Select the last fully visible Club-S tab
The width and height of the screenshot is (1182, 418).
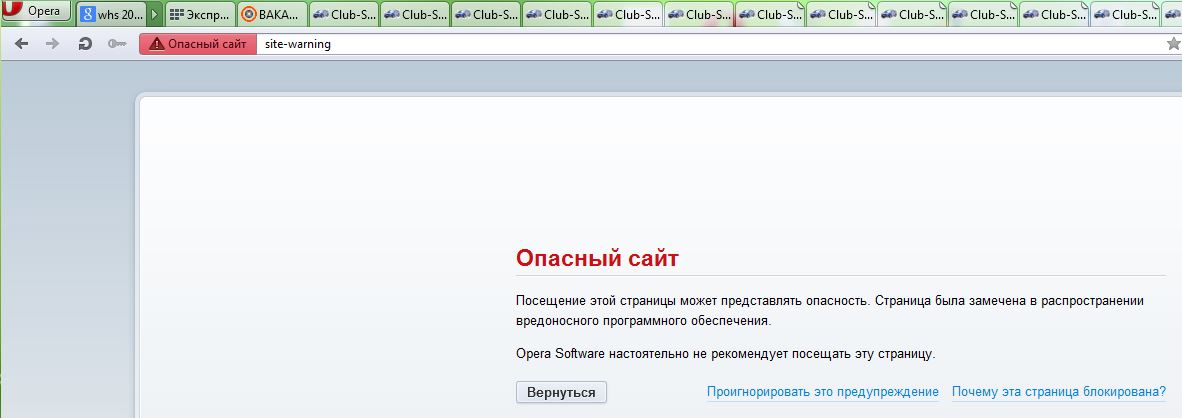point(1125,15)
